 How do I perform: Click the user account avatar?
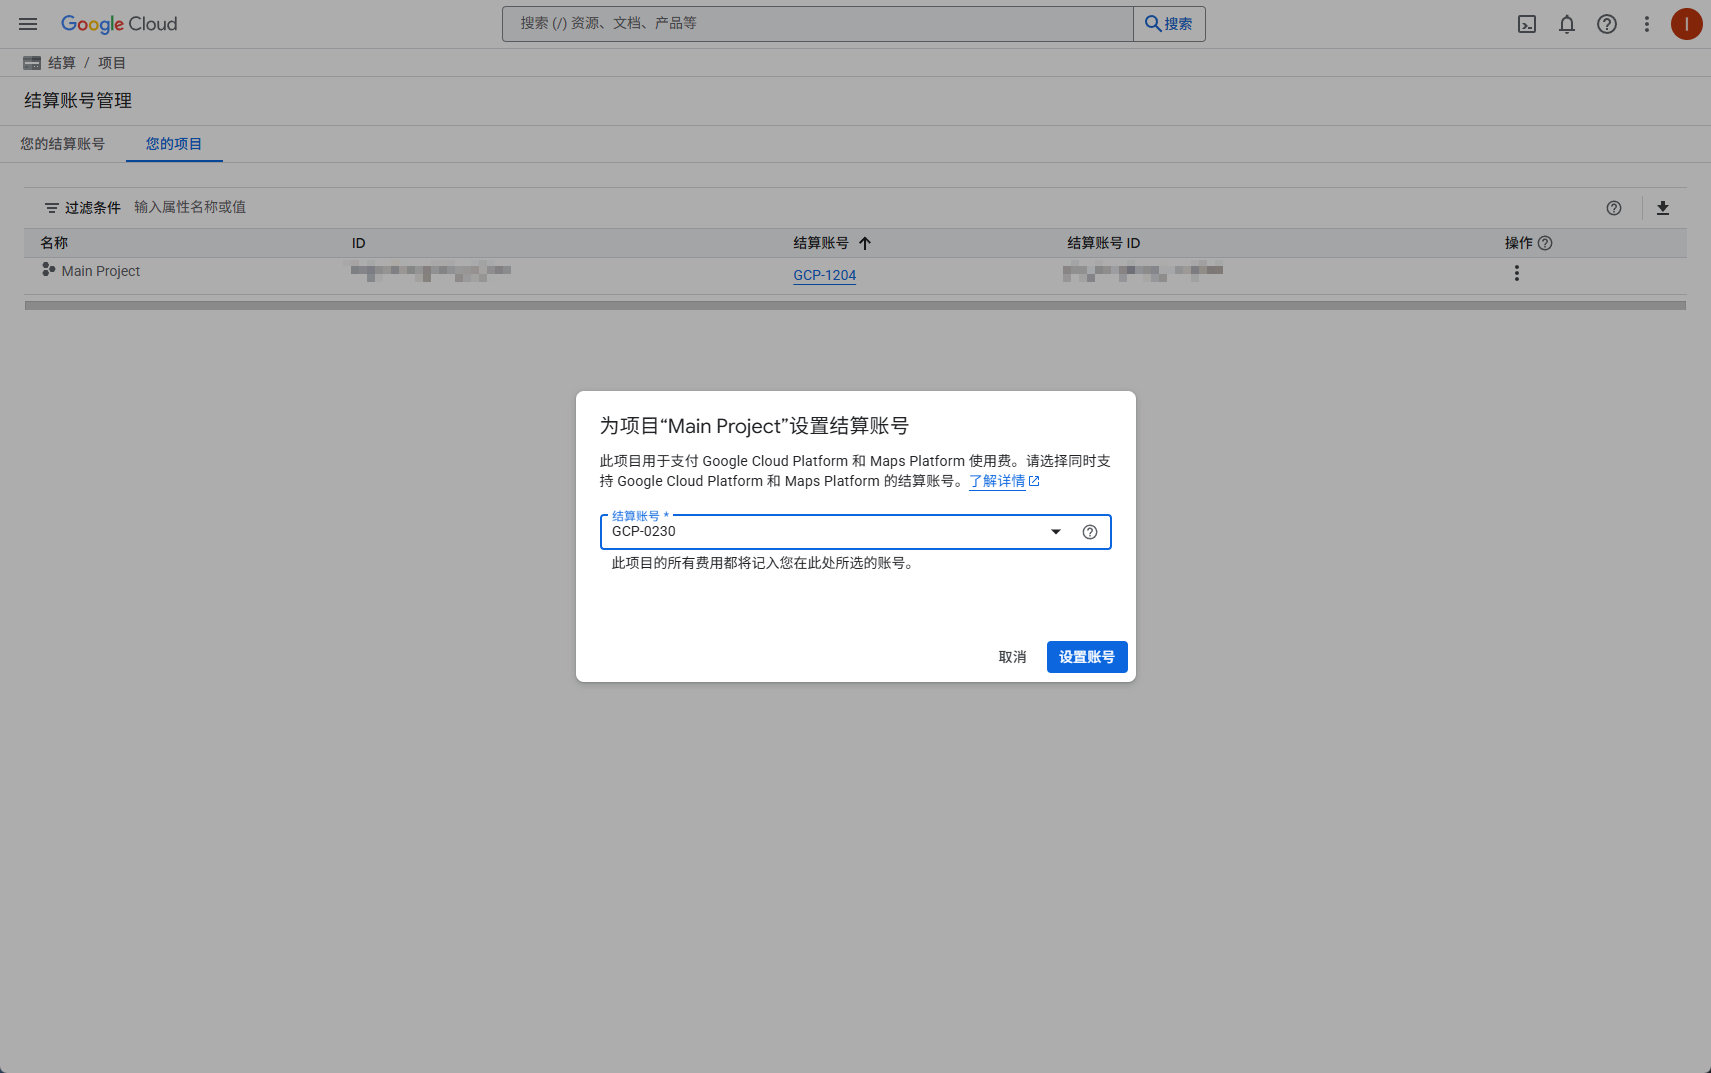(1686, 24)
